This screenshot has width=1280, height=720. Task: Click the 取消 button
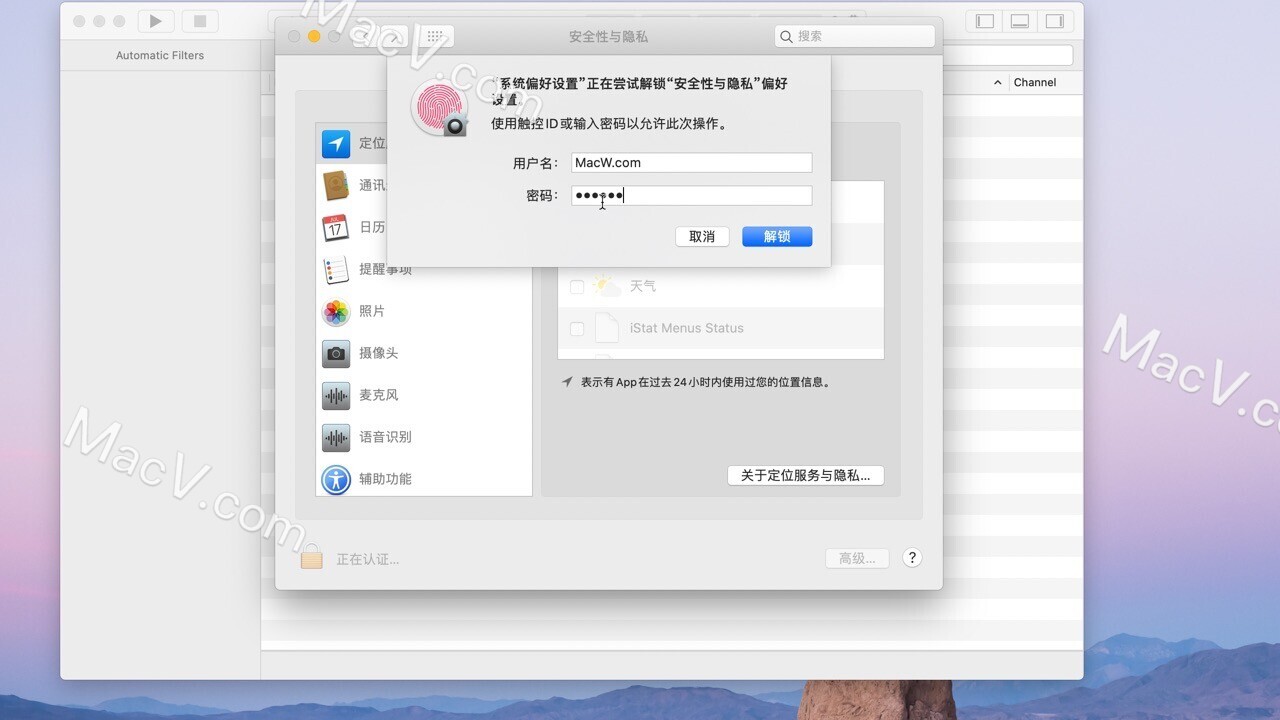(702, 237)
